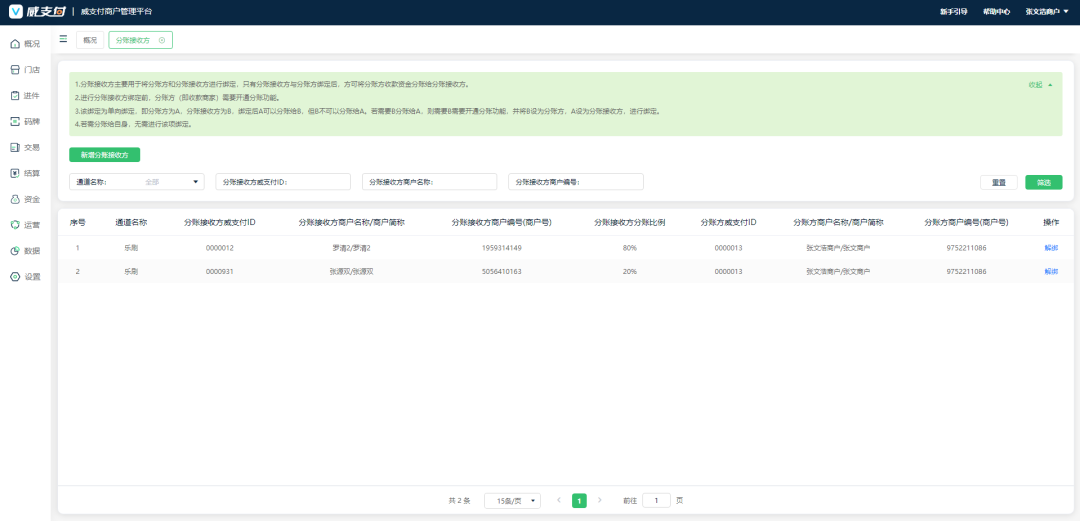Click the 新增分账接收方 button
The height and width of the screenshot is (521, 1080).
click(x=105, y=155)
